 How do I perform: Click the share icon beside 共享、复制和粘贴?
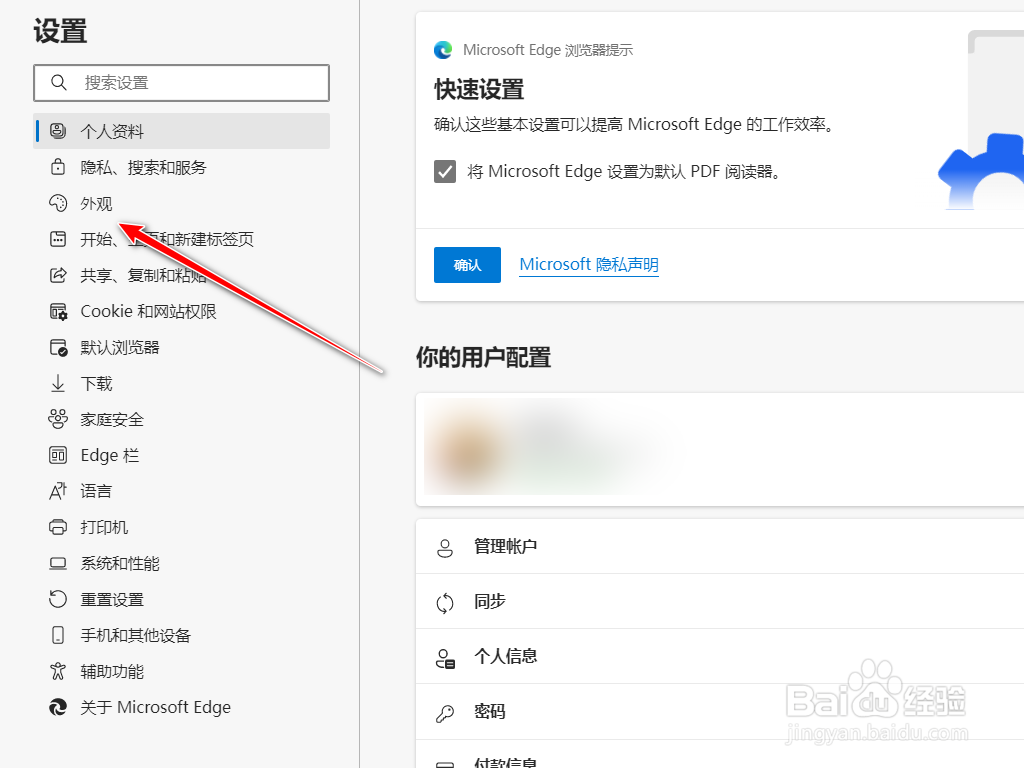coord(58,275)
